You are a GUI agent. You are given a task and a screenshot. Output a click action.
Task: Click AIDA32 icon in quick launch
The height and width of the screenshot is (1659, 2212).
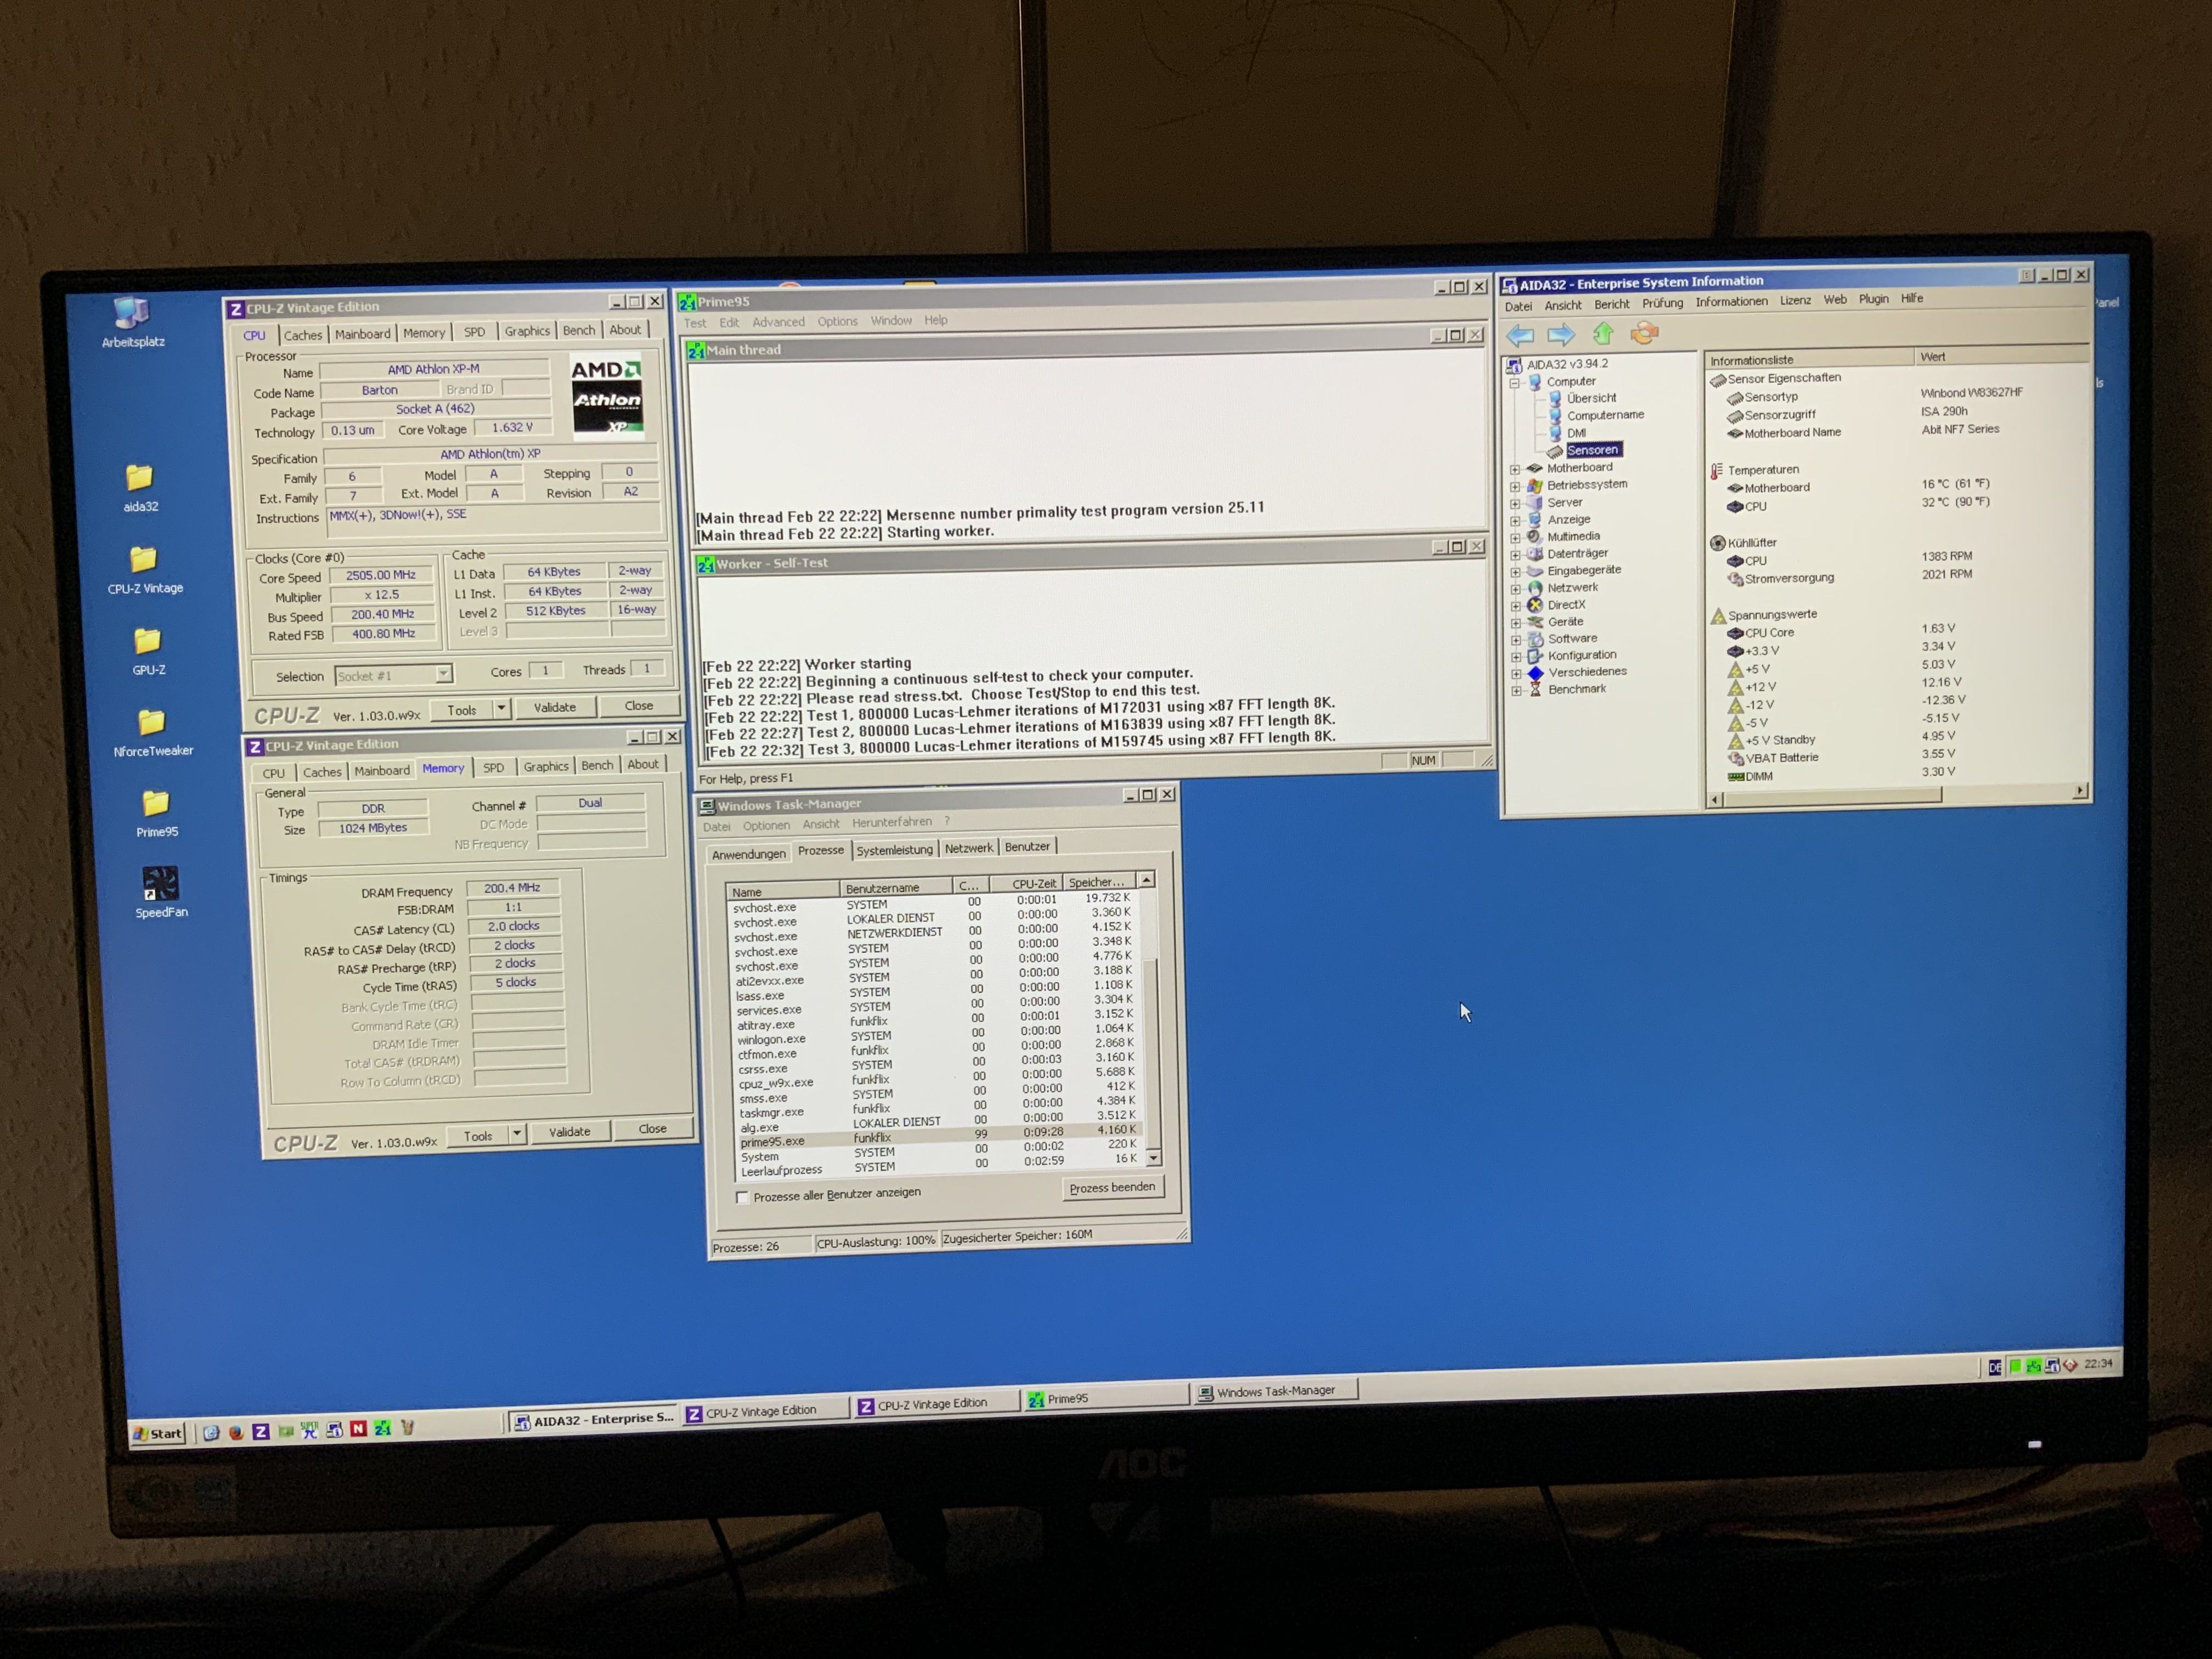tap(334, 1430)
